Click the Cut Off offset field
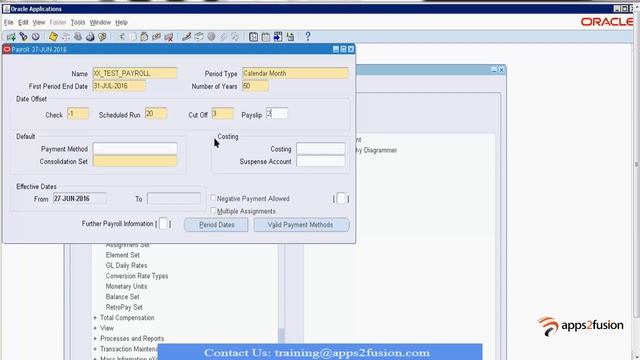The image size is (640, 360). [x=222, y=114]
